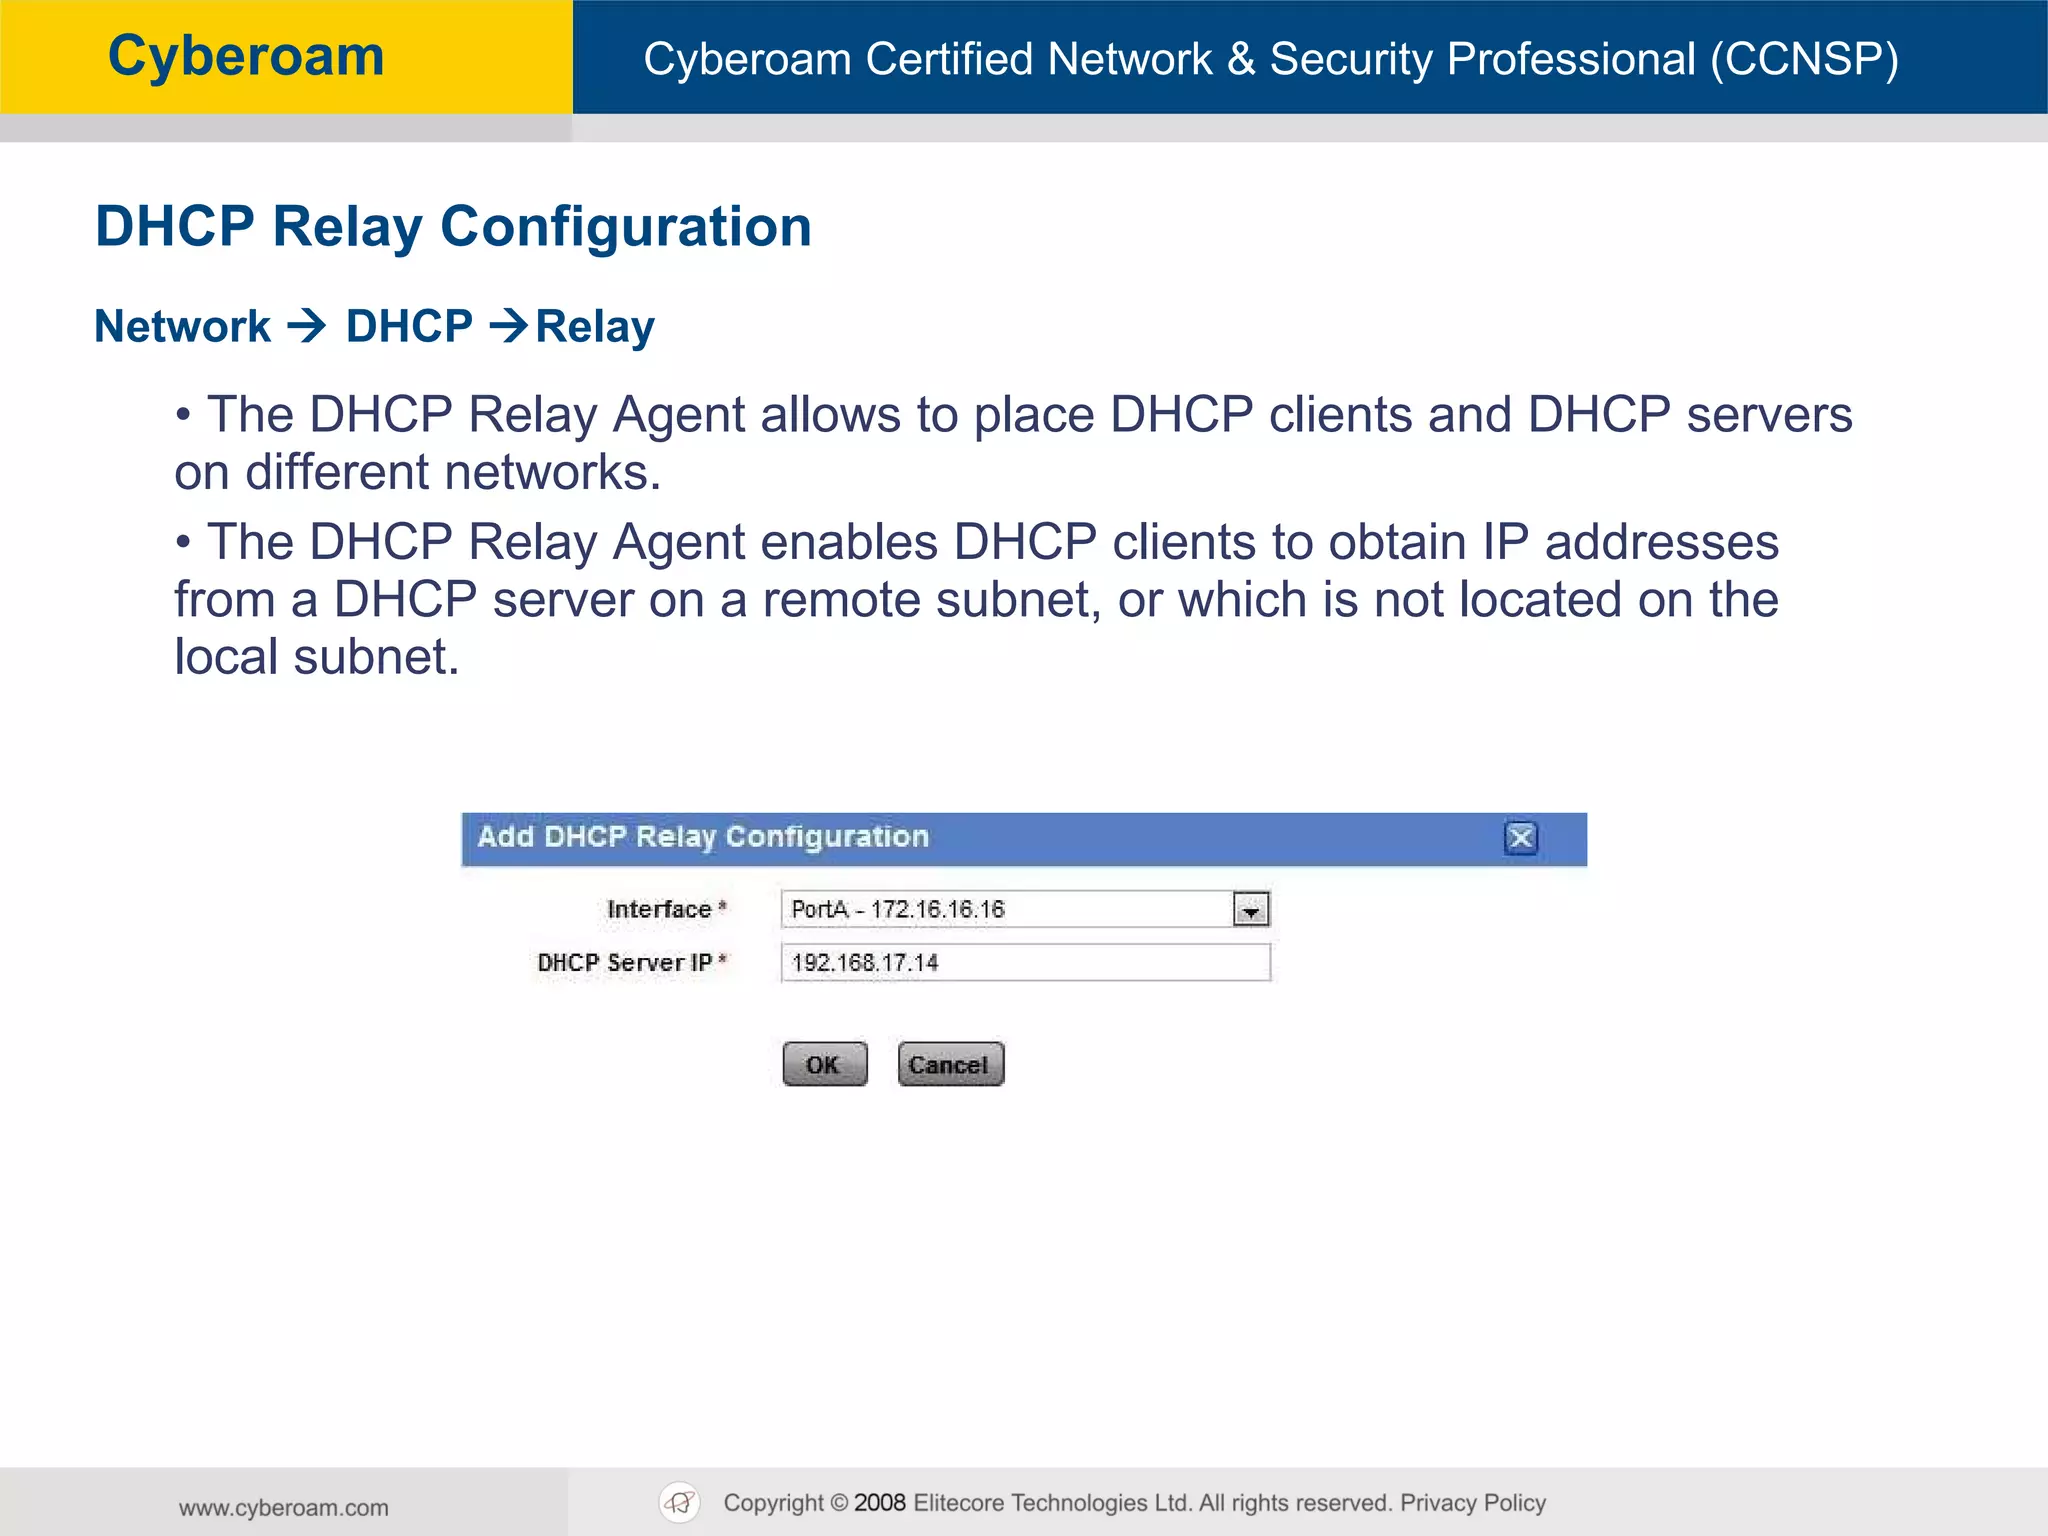Click the DHCP Server IP input field
Viewport: 2048px width, 1536px height.
pyautogui.click(x=1025, y=963)
